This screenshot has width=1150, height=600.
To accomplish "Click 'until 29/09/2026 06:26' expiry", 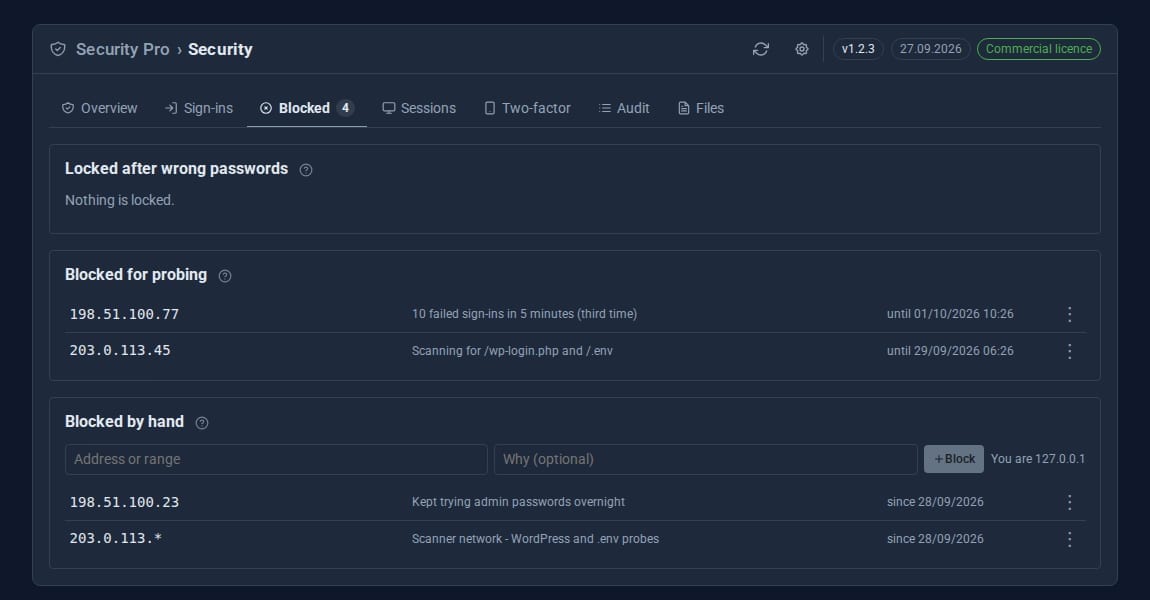I will click(x=950, y=351).
